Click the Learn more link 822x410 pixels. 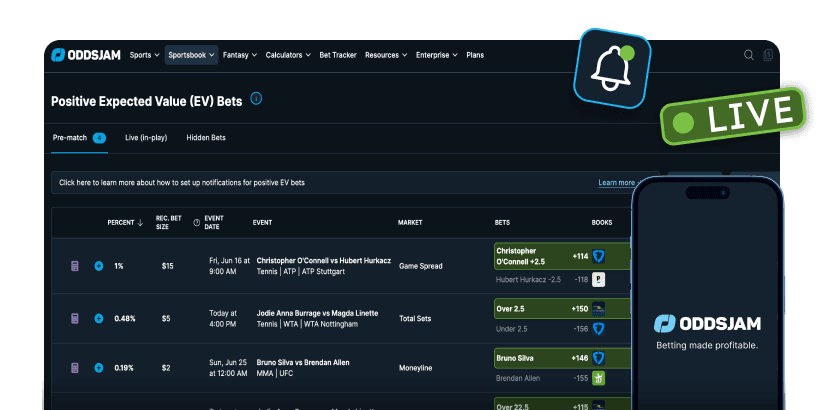tap(616, 183)
